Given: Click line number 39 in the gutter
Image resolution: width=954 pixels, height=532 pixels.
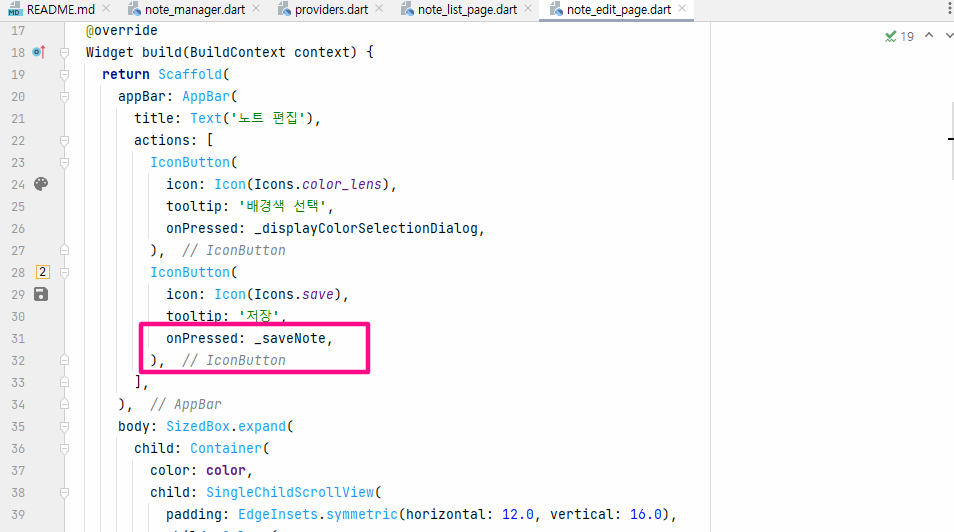Looking at the screenshot, I should [x=18, y=514].
